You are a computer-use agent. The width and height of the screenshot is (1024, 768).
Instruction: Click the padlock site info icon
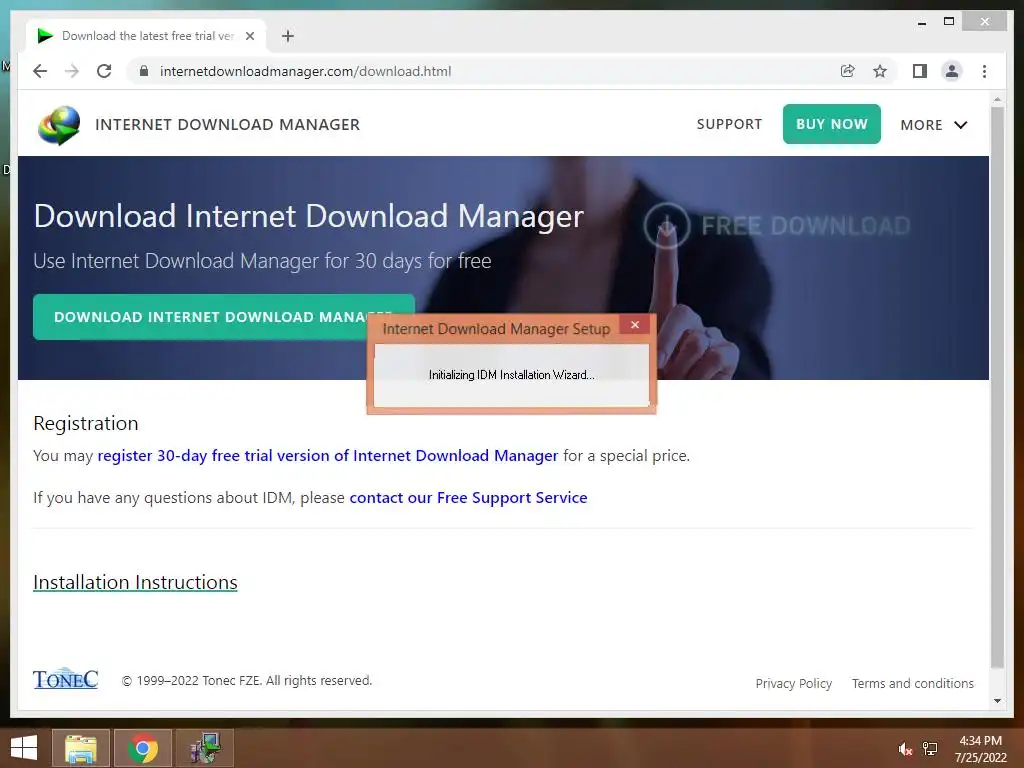[x=144, y=71]
